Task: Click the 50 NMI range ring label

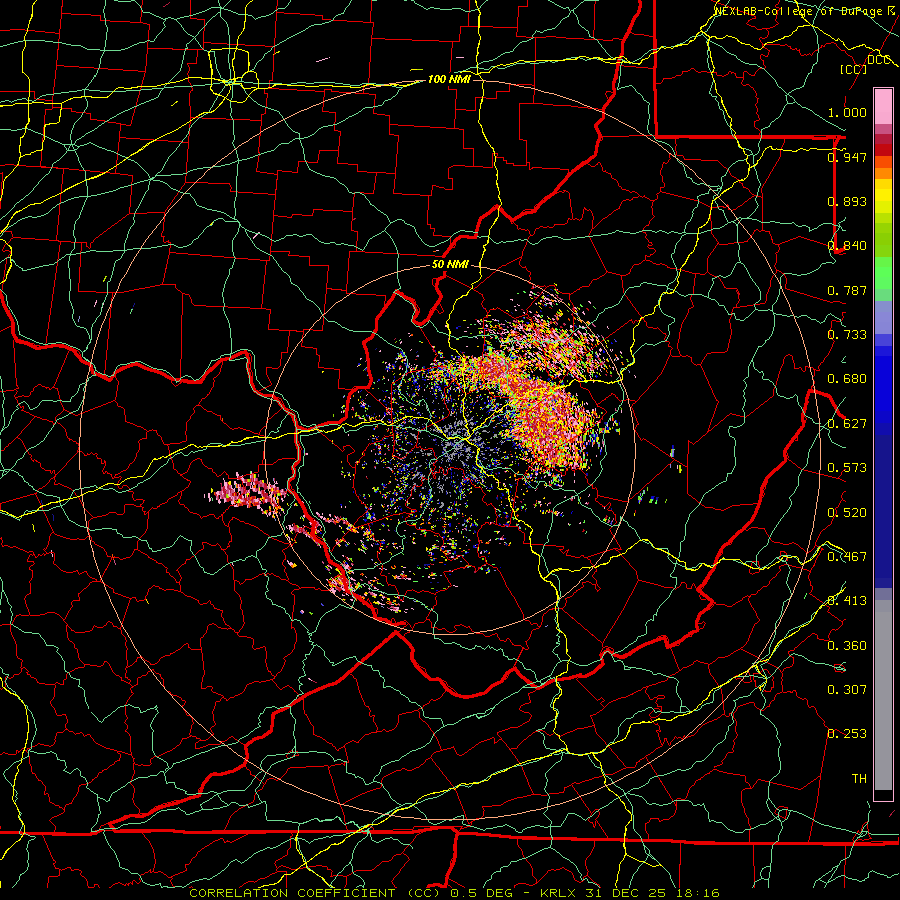Action: (x=450, y=265)
